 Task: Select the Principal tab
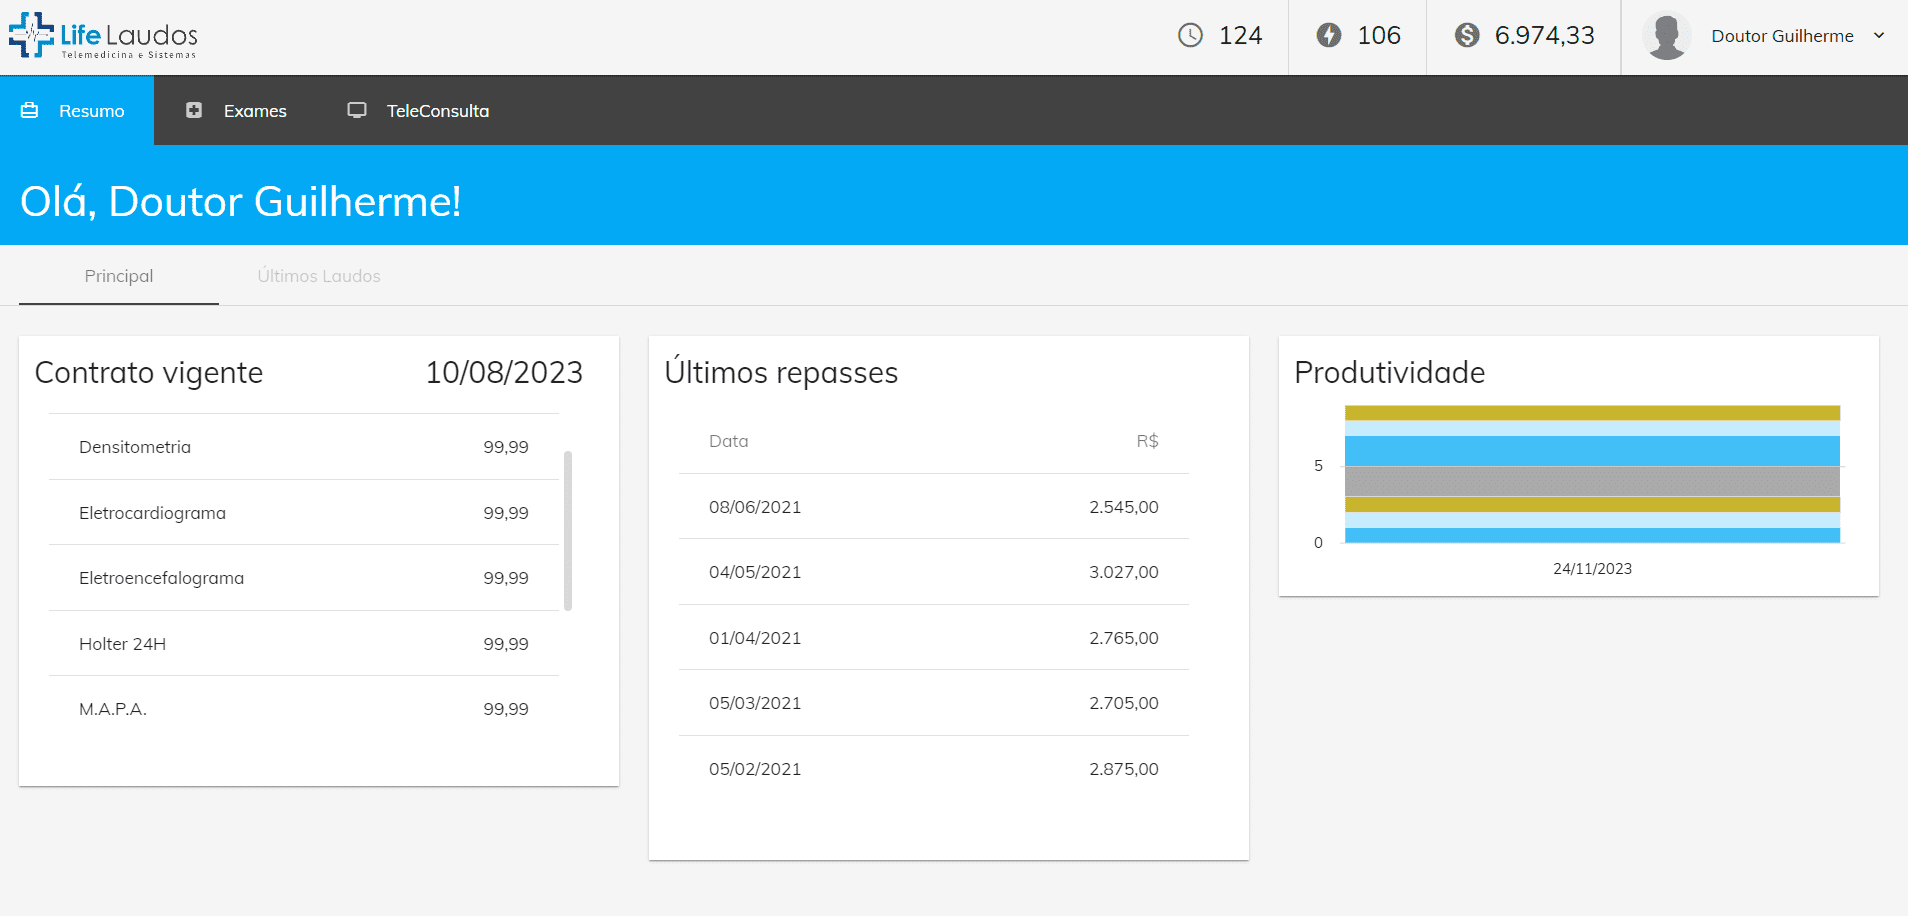(119, 276)
